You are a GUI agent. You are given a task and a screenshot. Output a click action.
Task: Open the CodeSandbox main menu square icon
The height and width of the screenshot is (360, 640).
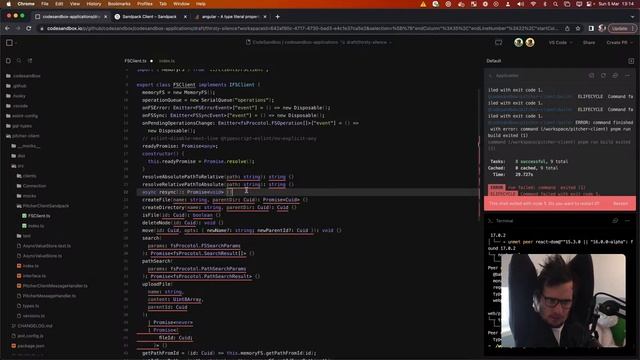(9, 42)
